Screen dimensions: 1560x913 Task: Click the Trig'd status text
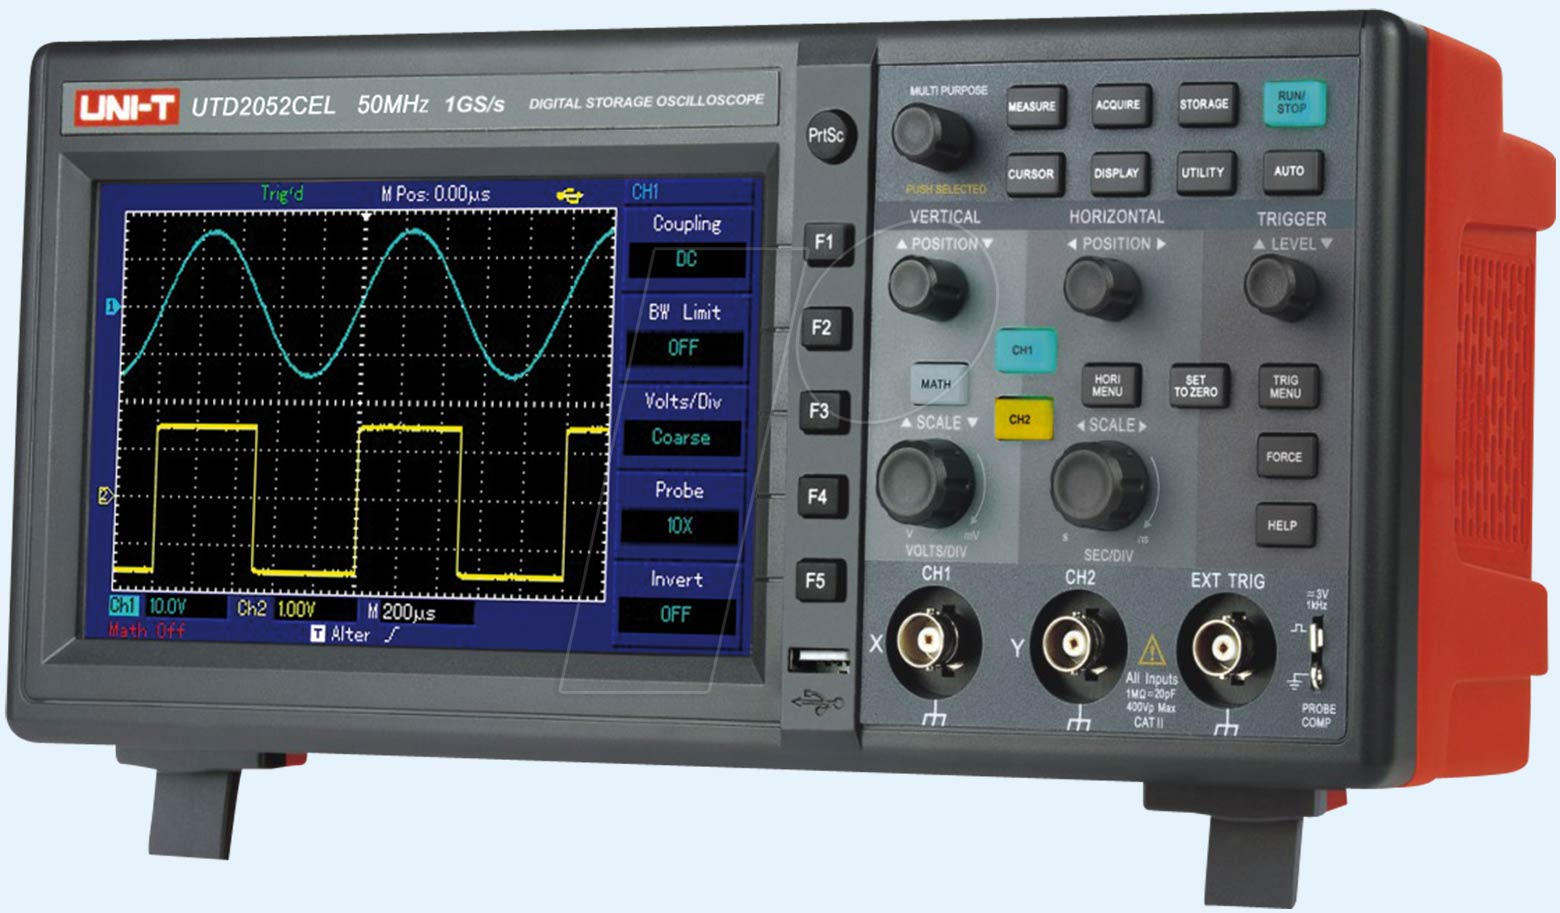click(282, 194)
